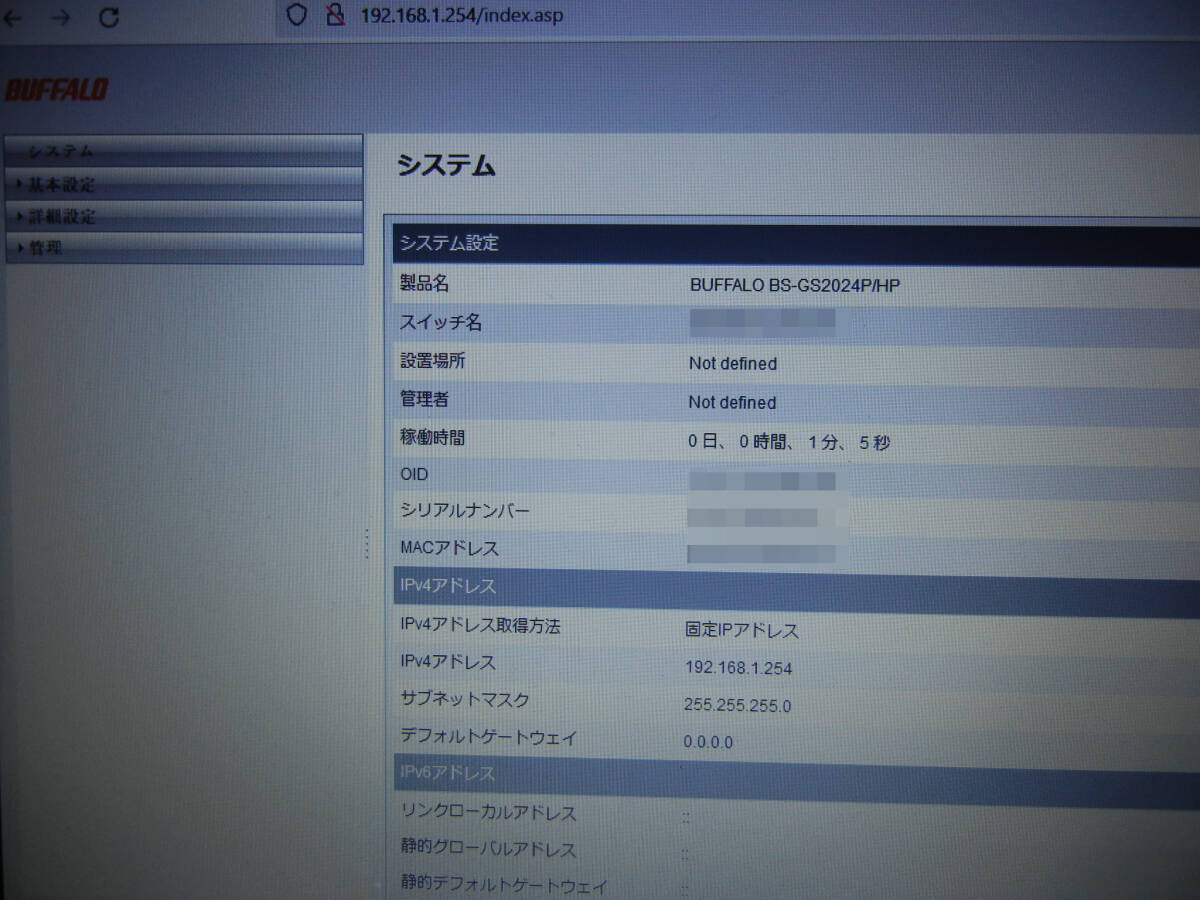The image size is (1200, 900).
Task: Click the 稼働時間 label
Action: click(x=433, y=437)
